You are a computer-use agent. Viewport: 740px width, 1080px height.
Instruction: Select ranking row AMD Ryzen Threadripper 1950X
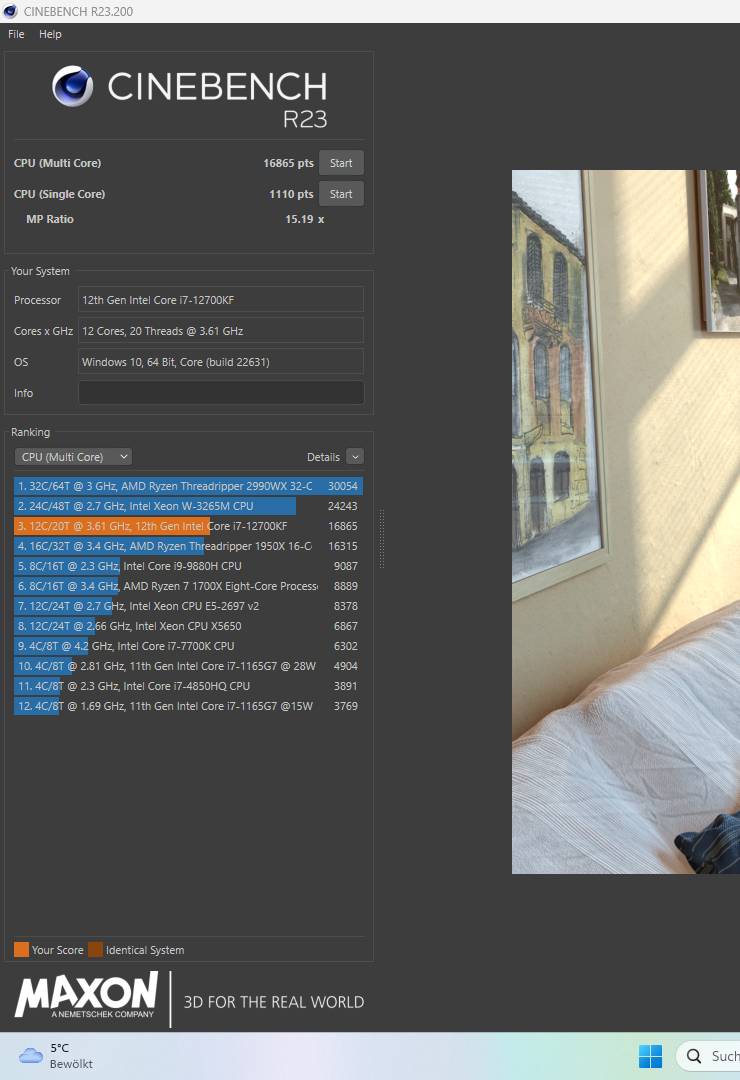(188, 546)
